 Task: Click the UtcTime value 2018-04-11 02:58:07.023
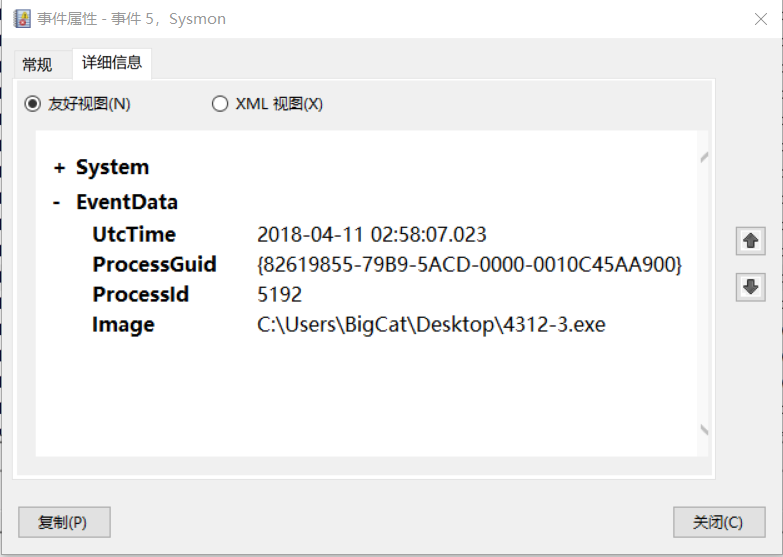[x=372, y=235]
